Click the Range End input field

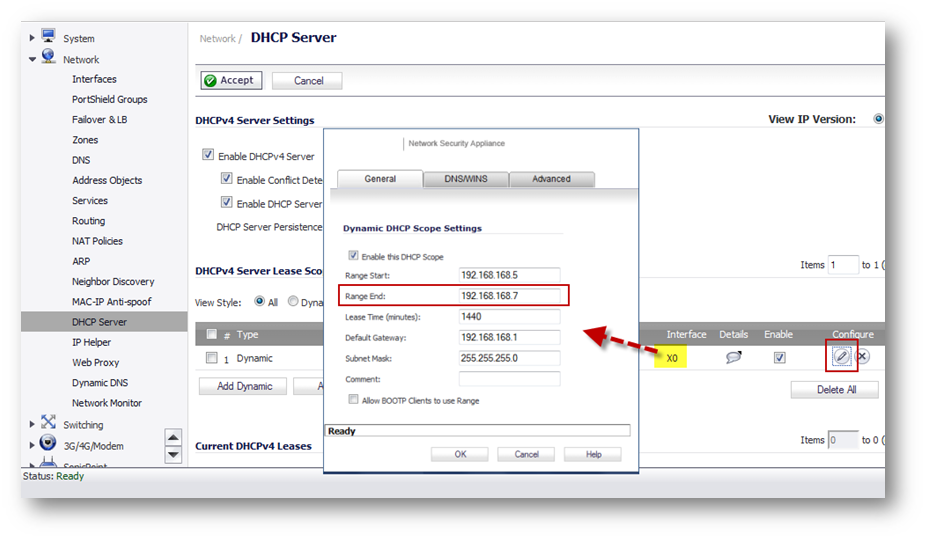pos(509,296)
